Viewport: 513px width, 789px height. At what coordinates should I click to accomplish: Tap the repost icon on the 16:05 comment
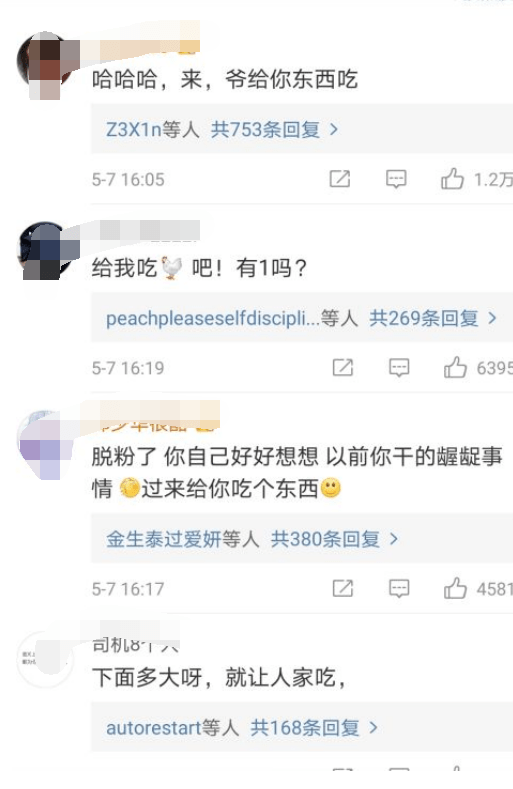coord(340,179)
